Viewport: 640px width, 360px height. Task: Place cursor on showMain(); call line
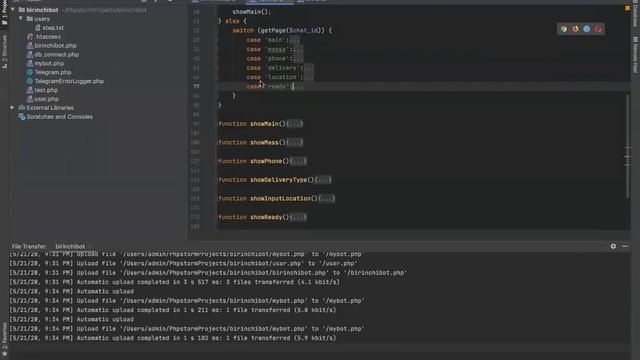pos(251,12)
